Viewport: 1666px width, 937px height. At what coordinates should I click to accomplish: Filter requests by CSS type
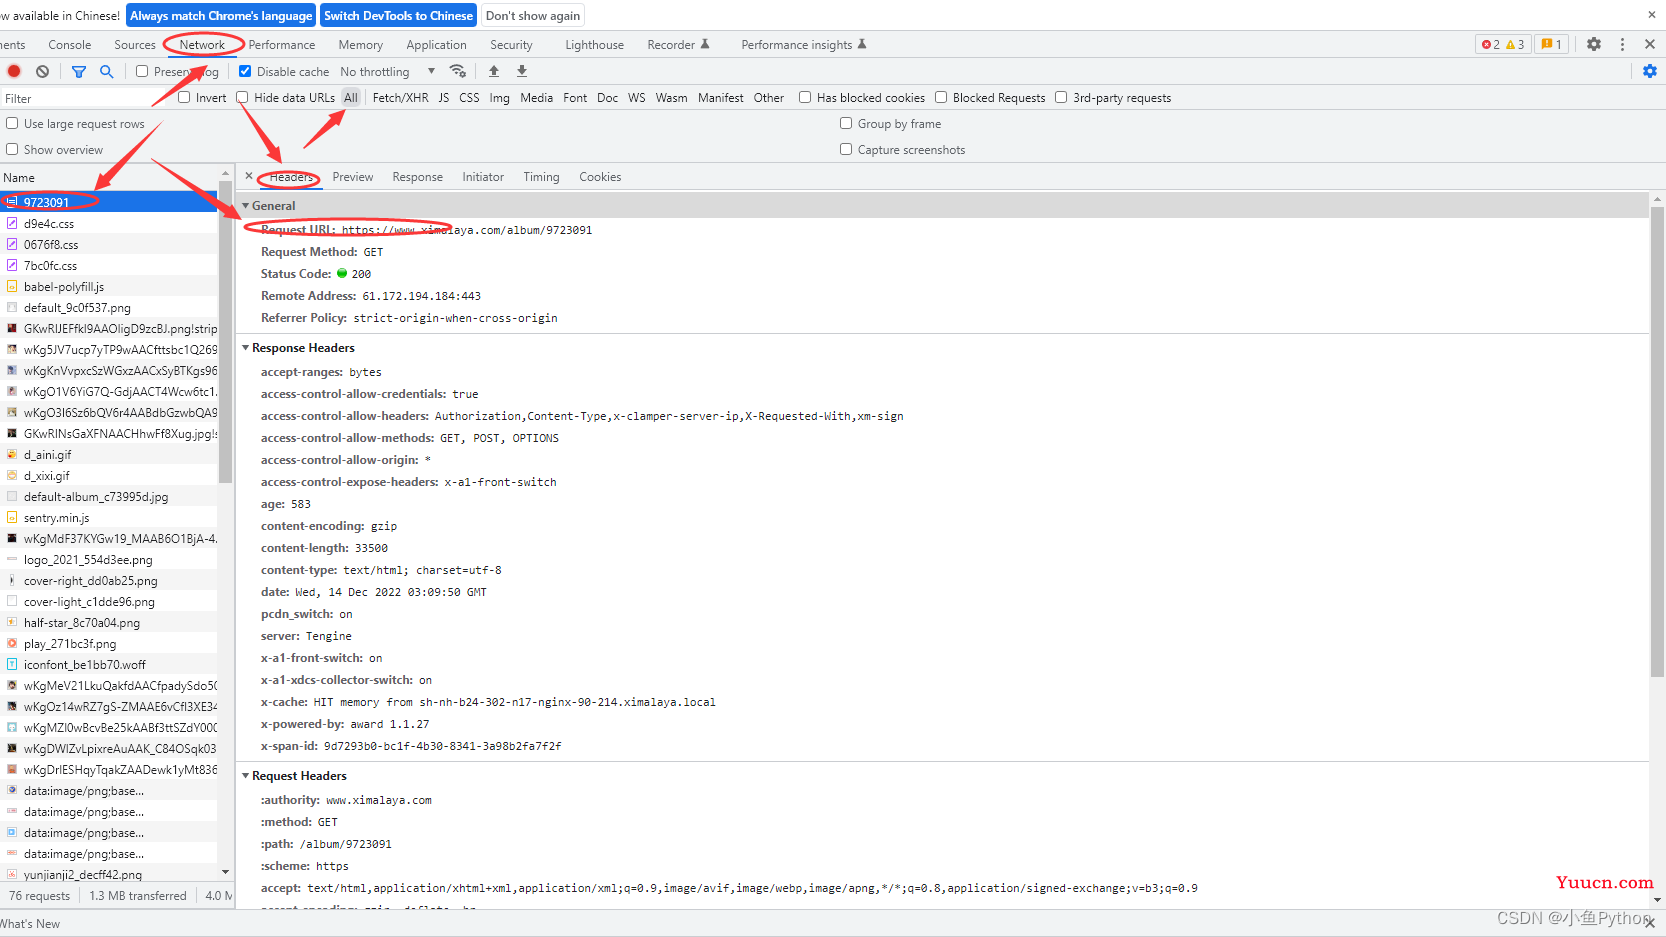click(x=469, y=97)
